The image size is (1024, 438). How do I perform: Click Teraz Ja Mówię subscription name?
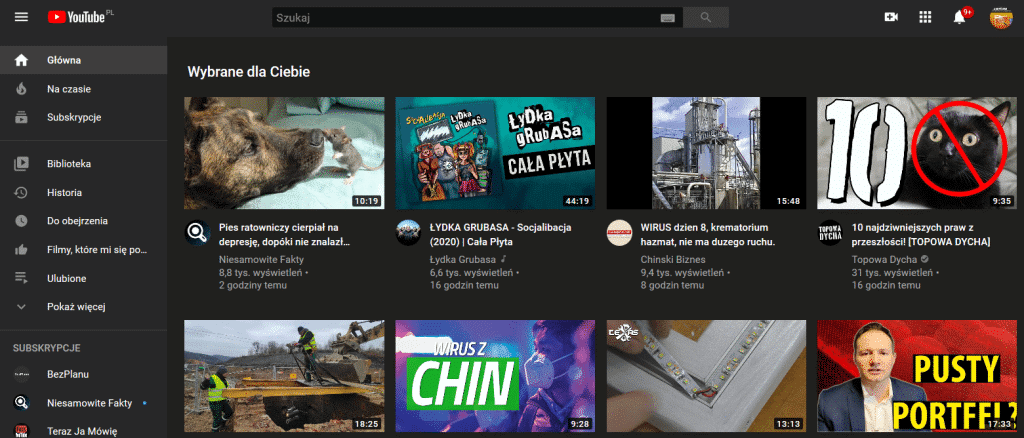(x=82, y=431)
